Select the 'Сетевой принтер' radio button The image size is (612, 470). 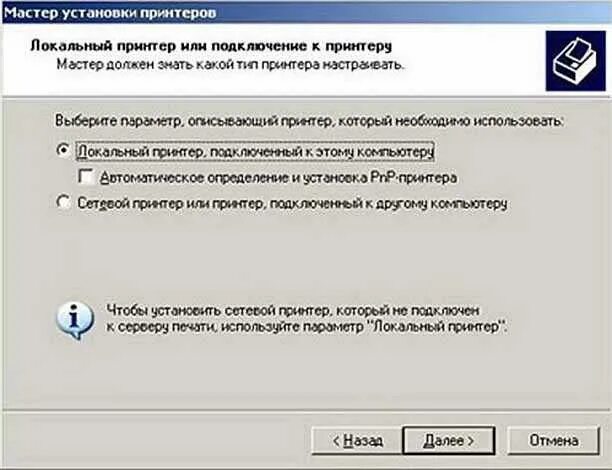[x=63, y=203]
